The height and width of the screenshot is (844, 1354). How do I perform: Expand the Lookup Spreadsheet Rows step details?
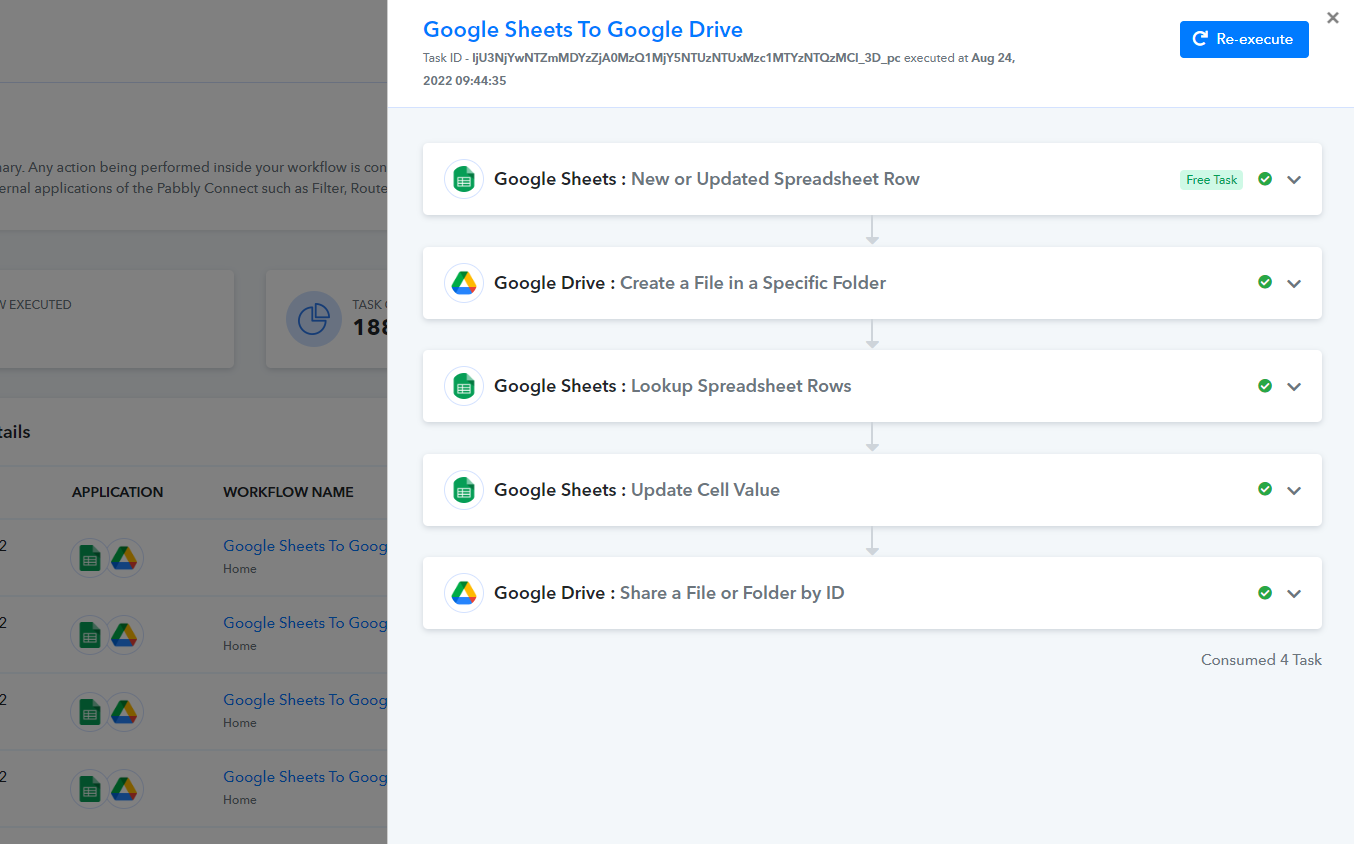click(1294, 387)
